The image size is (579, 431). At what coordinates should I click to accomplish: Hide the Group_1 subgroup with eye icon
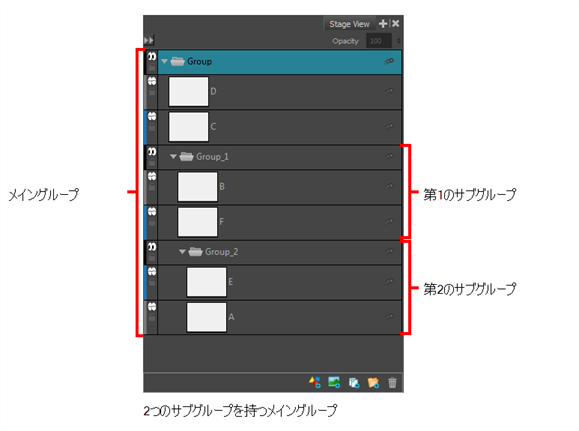152,151
